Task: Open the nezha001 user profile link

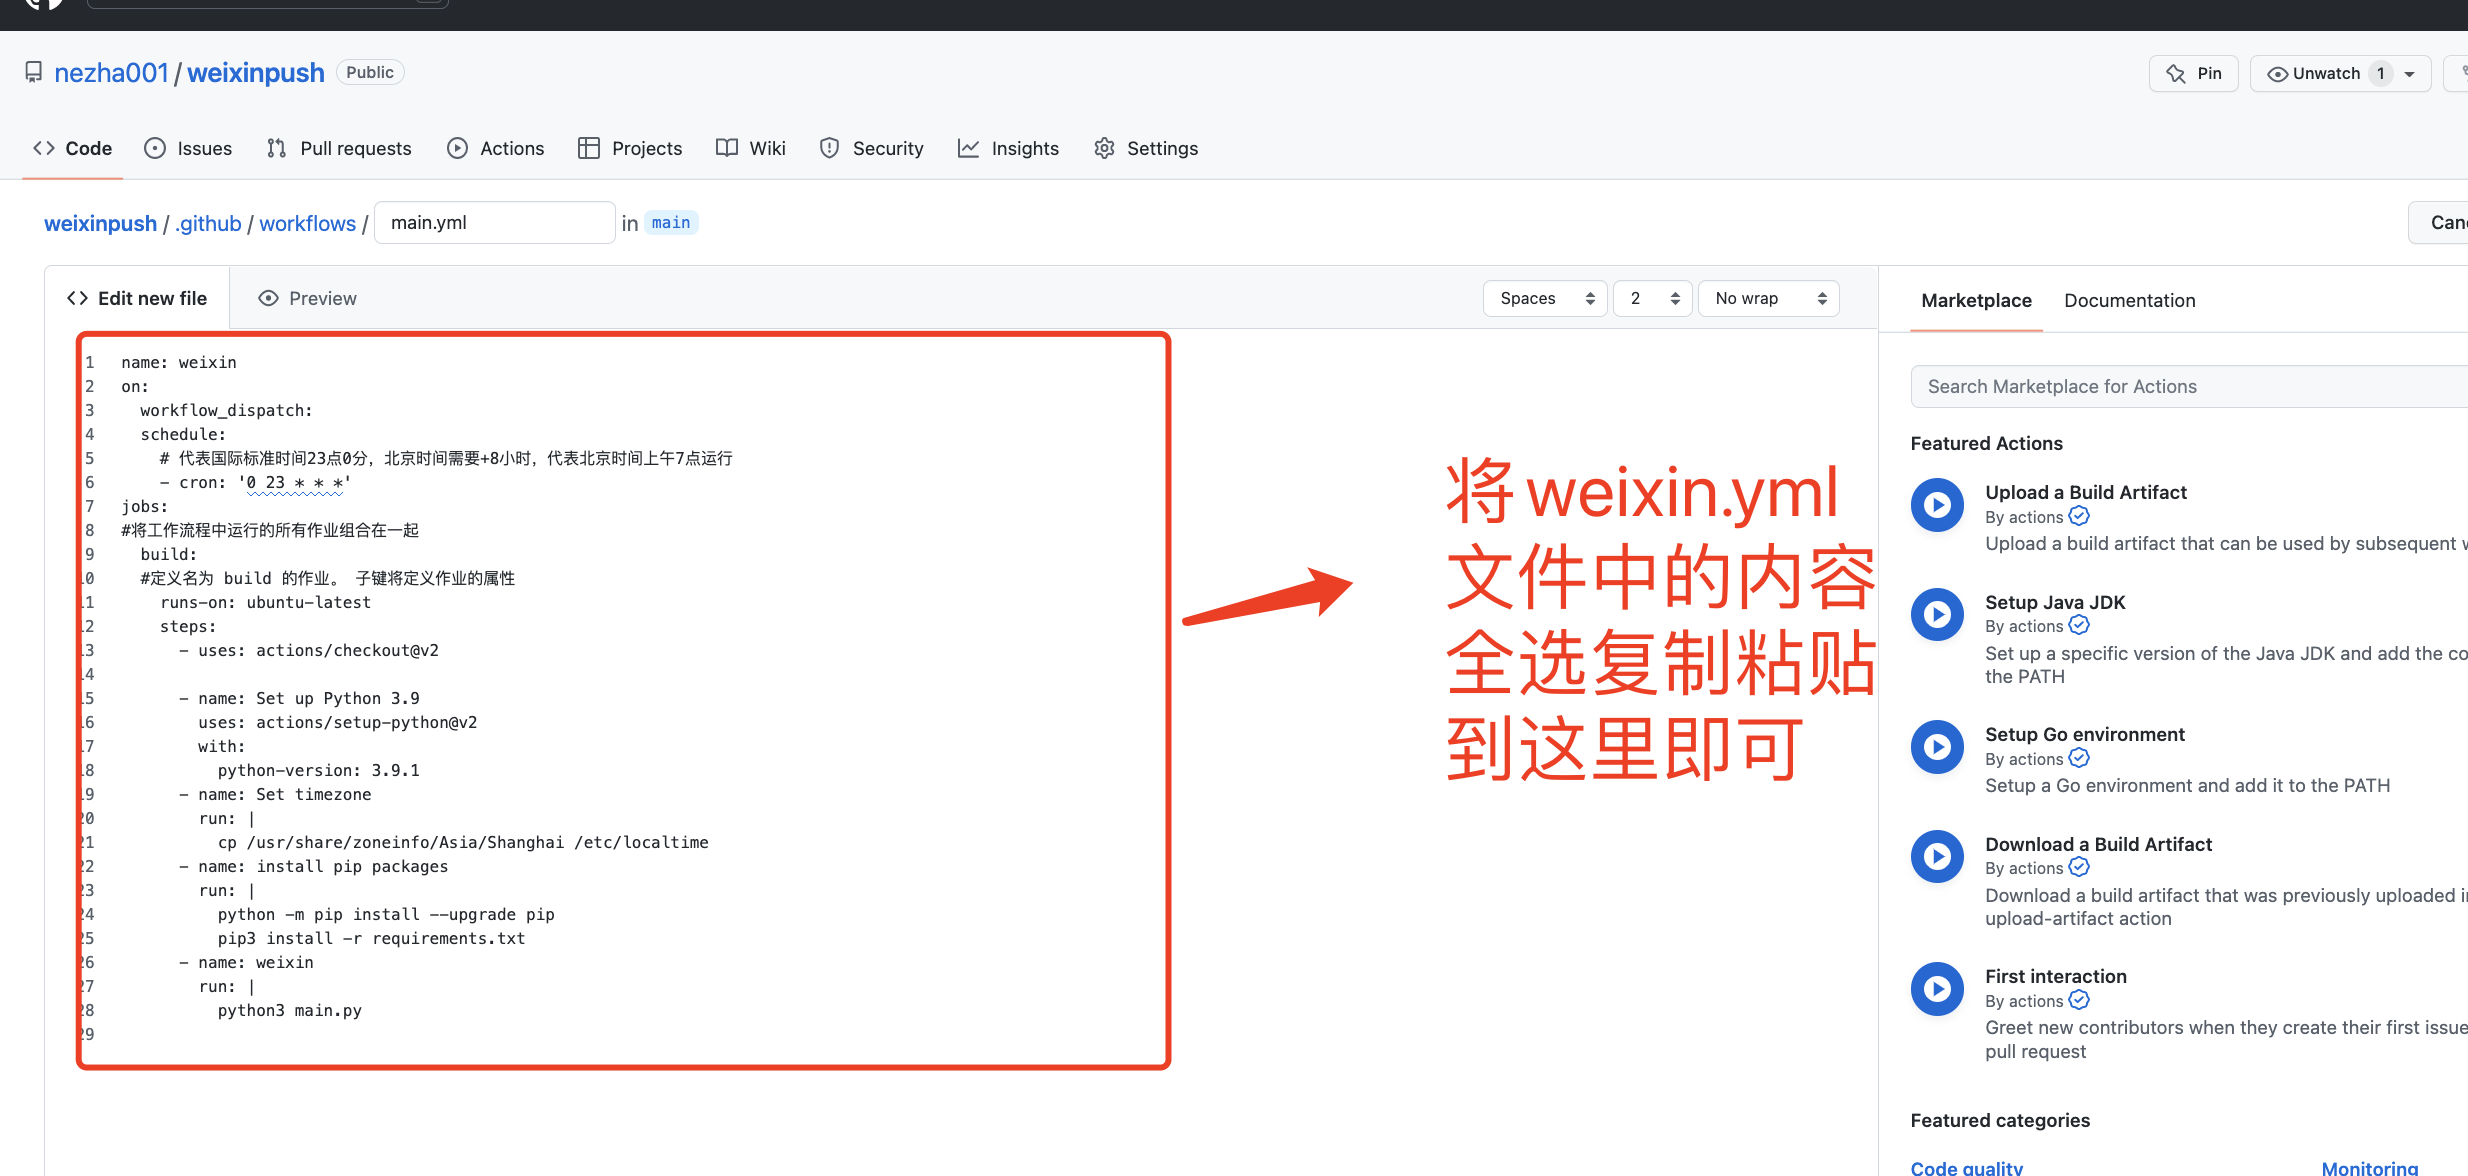Action: coord(111,73)
